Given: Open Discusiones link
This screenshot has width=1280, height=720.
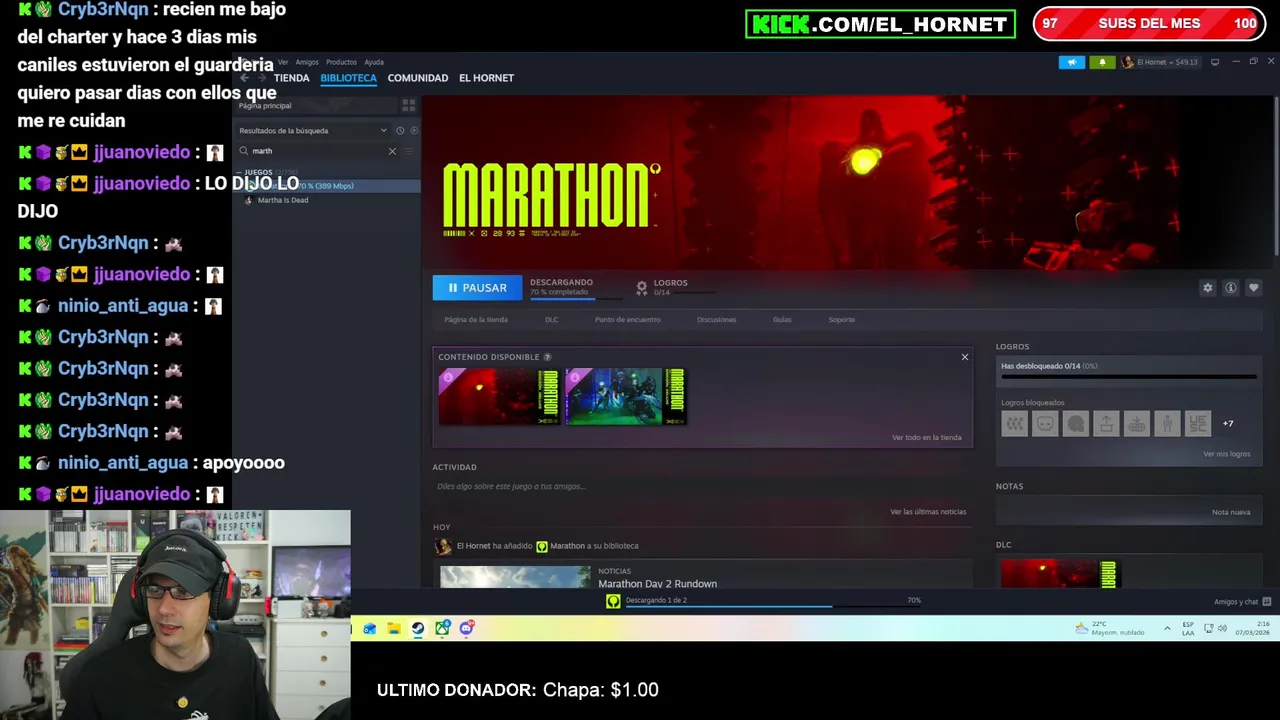Looking at the screenshot, I should (x=716, y=320).
